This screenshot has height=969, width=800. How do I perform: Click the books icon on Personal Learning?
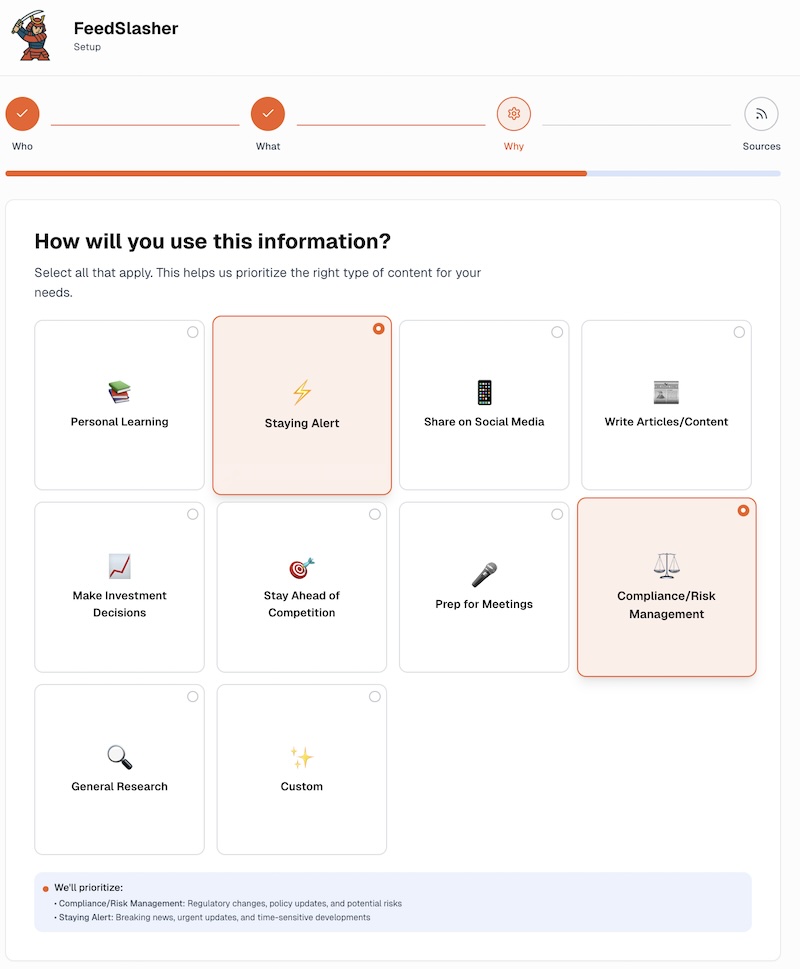click(120, 392)
